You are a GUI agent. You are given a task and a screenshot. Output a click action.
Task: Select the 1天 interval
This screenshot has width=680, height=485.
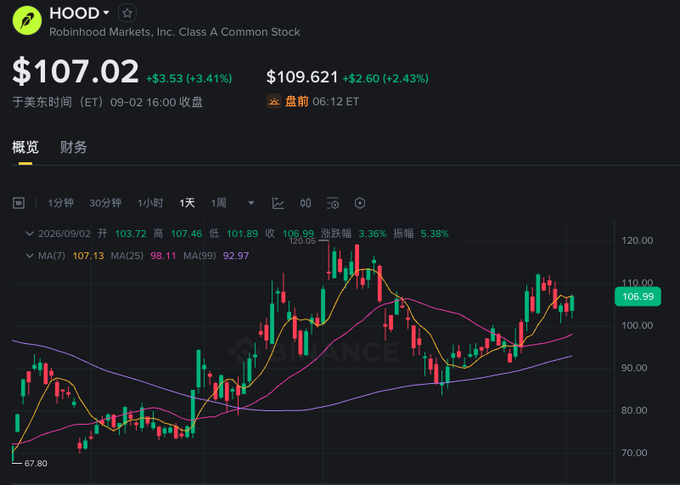point(187,203)
